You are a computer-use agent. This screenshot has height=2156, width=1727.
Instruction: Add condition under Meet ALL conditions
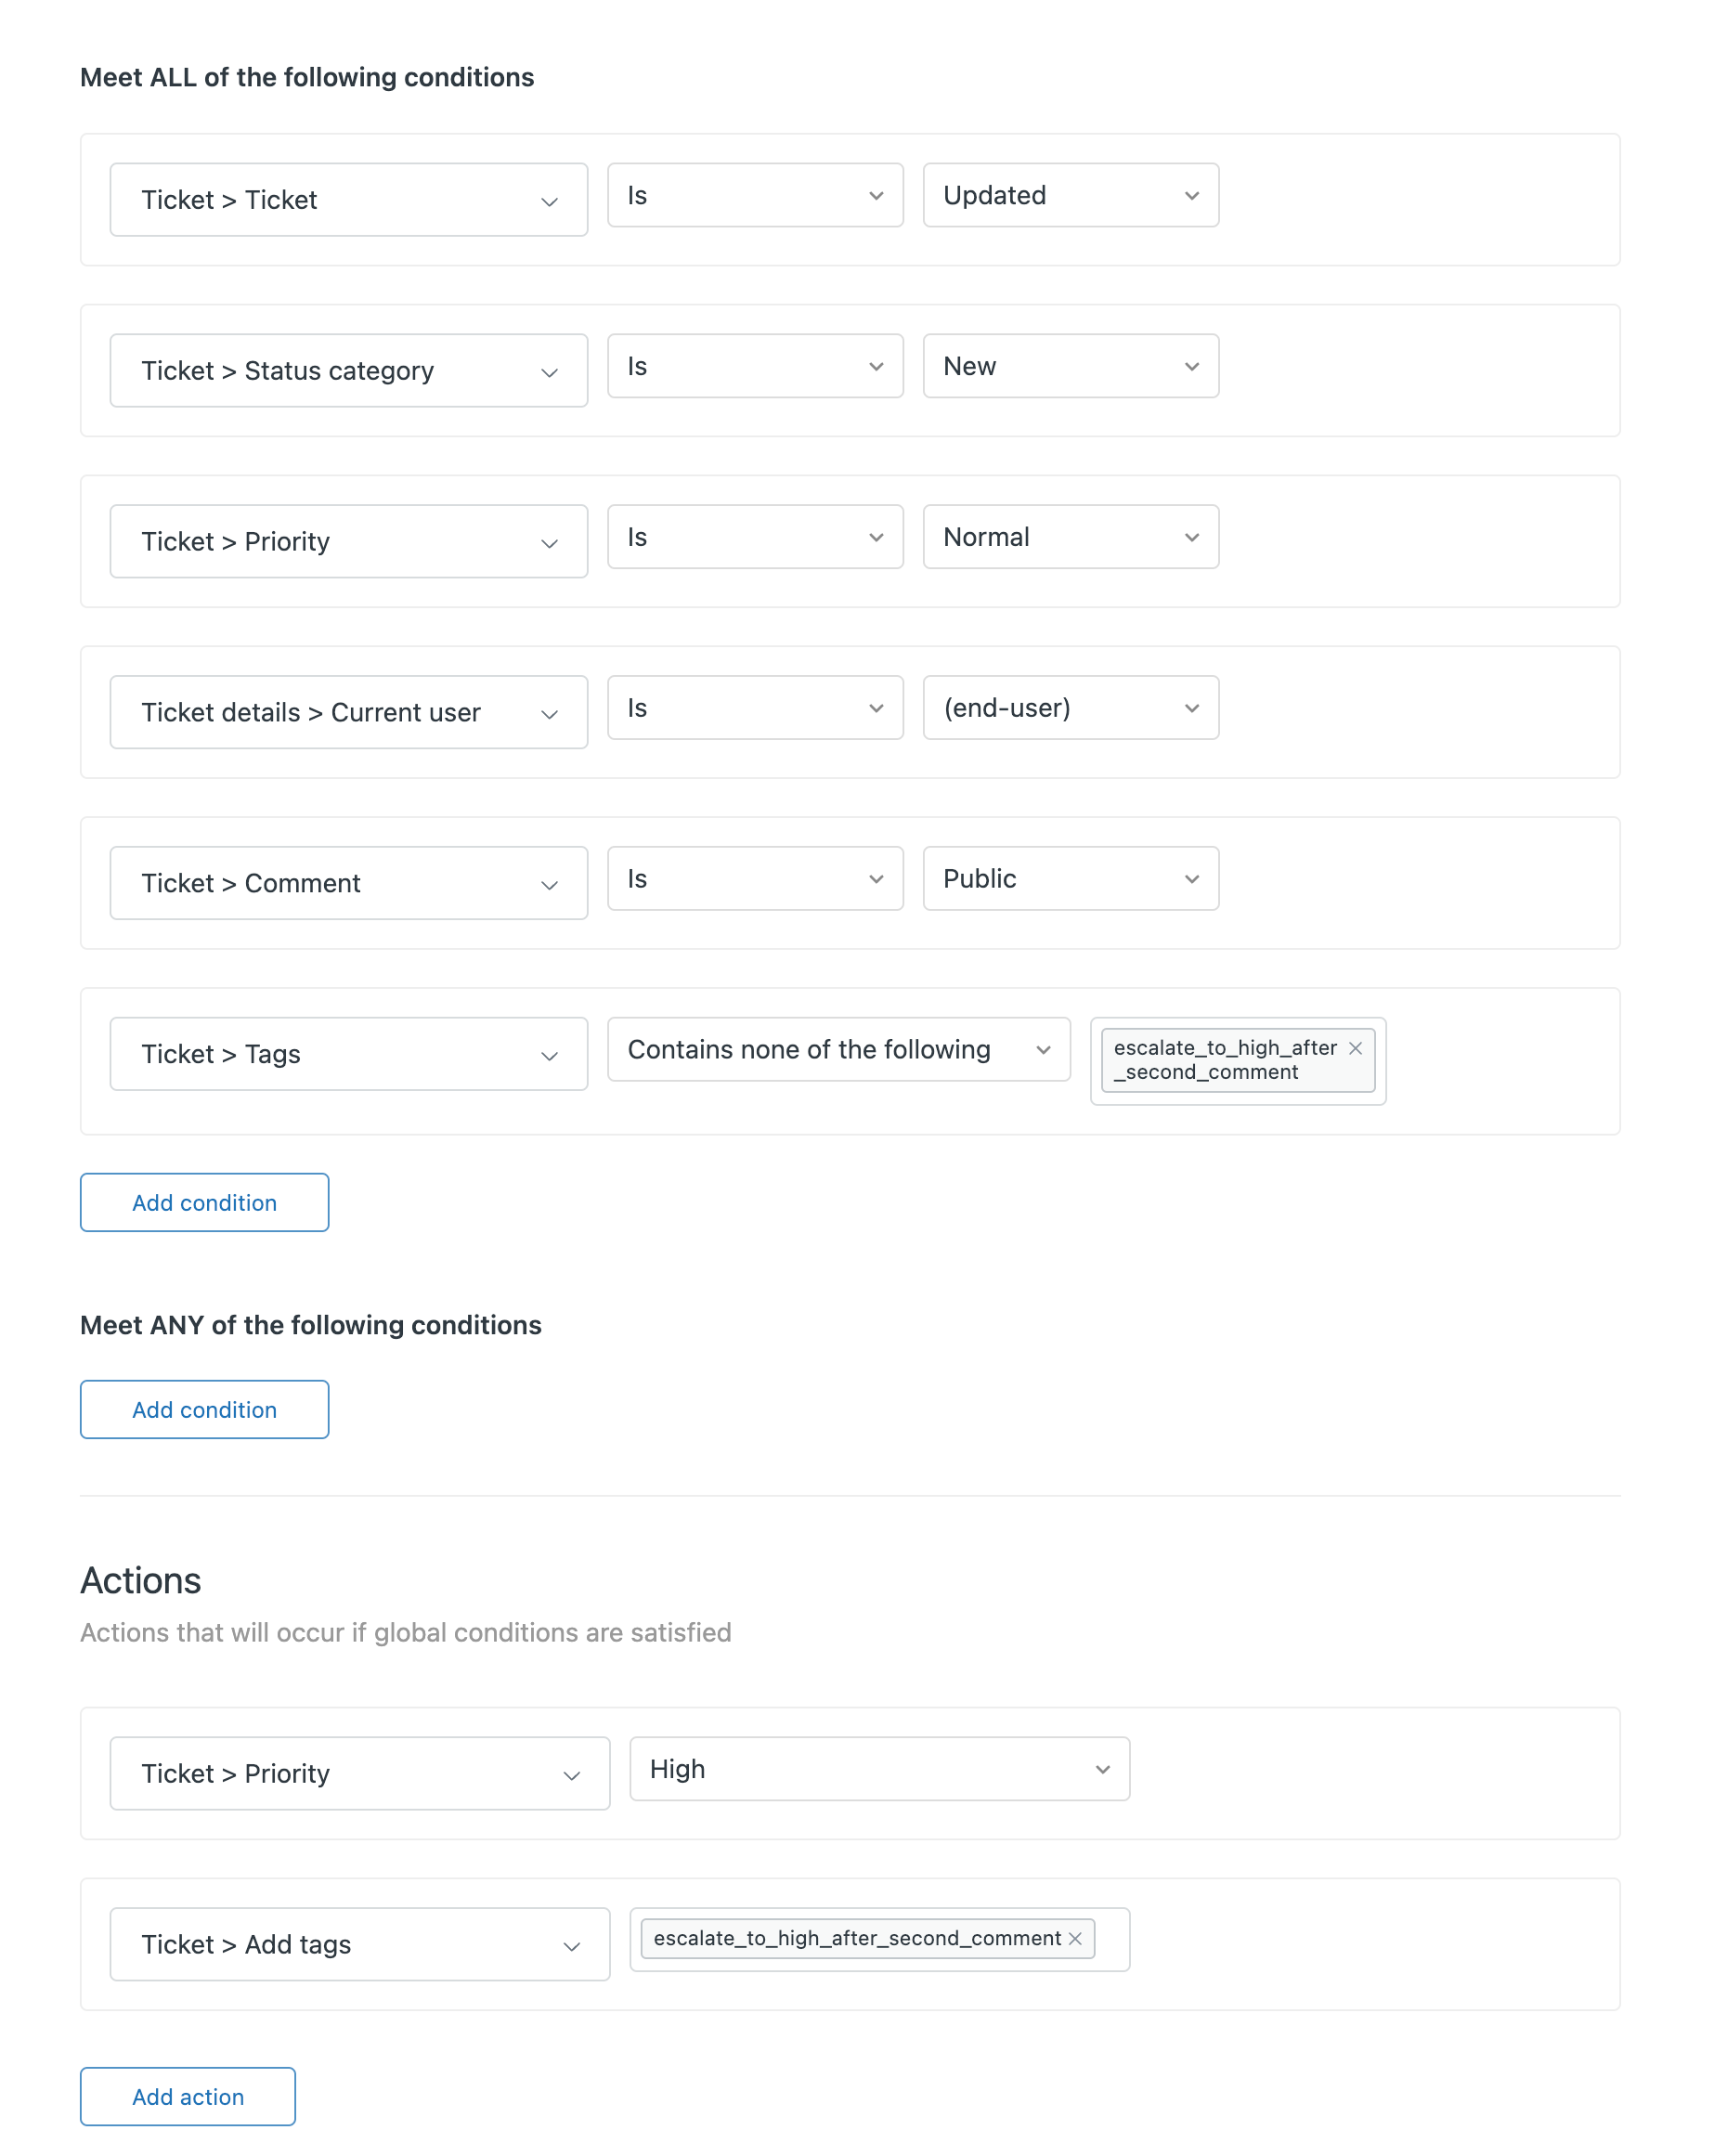[x=203, y=1203]
